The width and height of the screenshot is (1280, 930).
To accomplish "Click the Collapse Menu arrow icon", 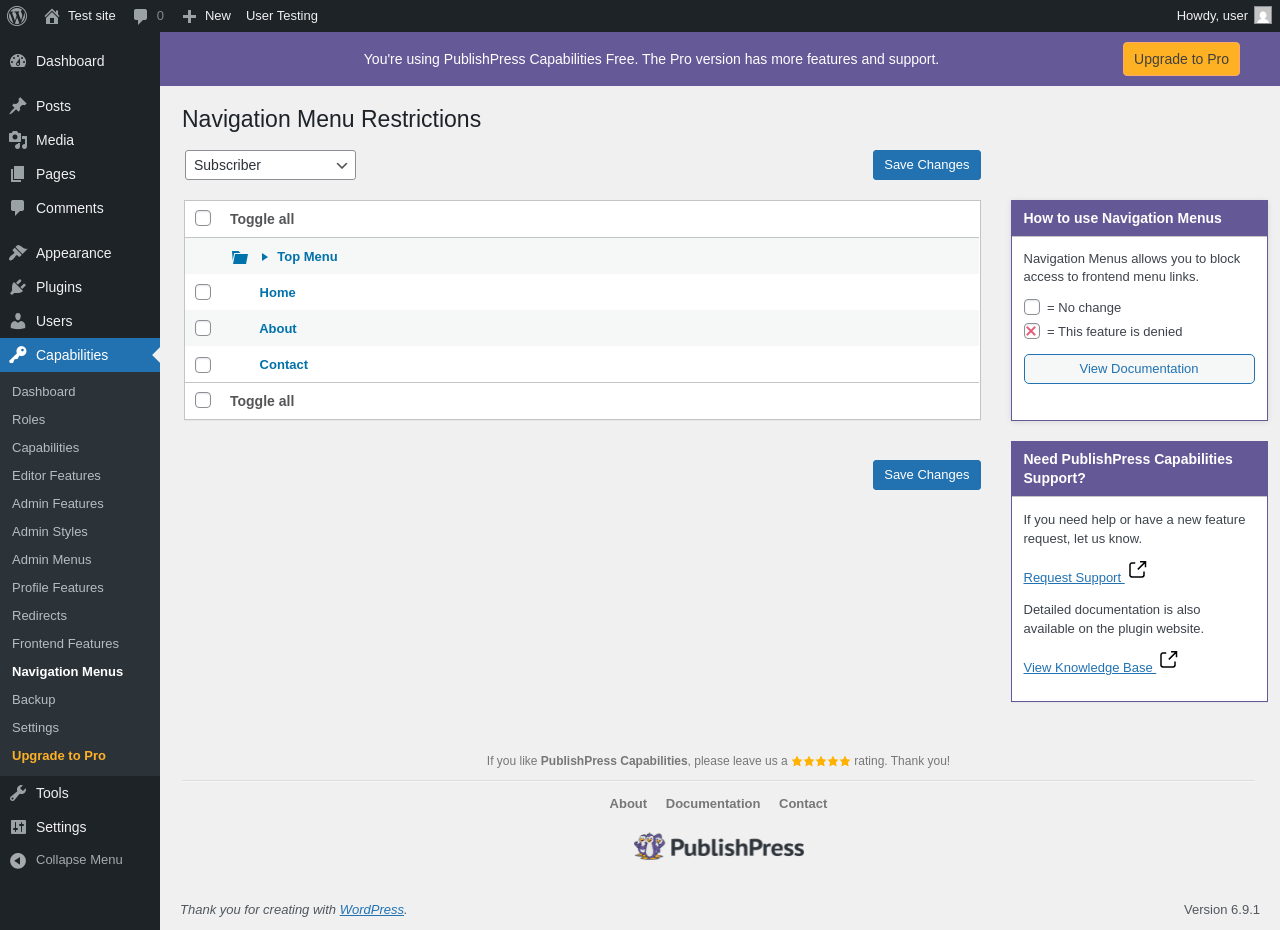I will (x=18, y=860).
